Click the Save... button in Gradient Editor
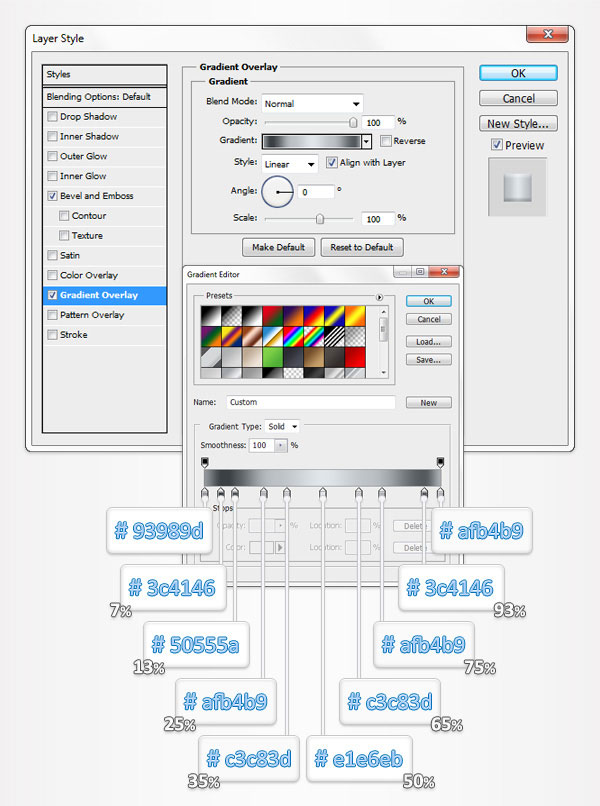600x806 pixels. pos(429,360)
